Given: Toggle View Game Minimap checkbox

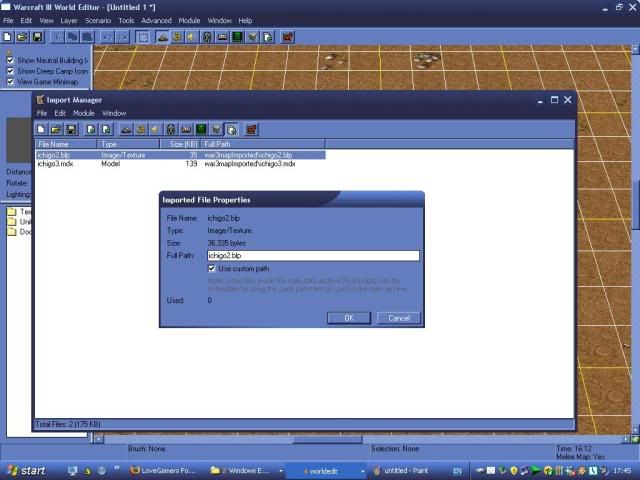Looking at the screenshot, I should pyautogui.click(x=10, y=82).
